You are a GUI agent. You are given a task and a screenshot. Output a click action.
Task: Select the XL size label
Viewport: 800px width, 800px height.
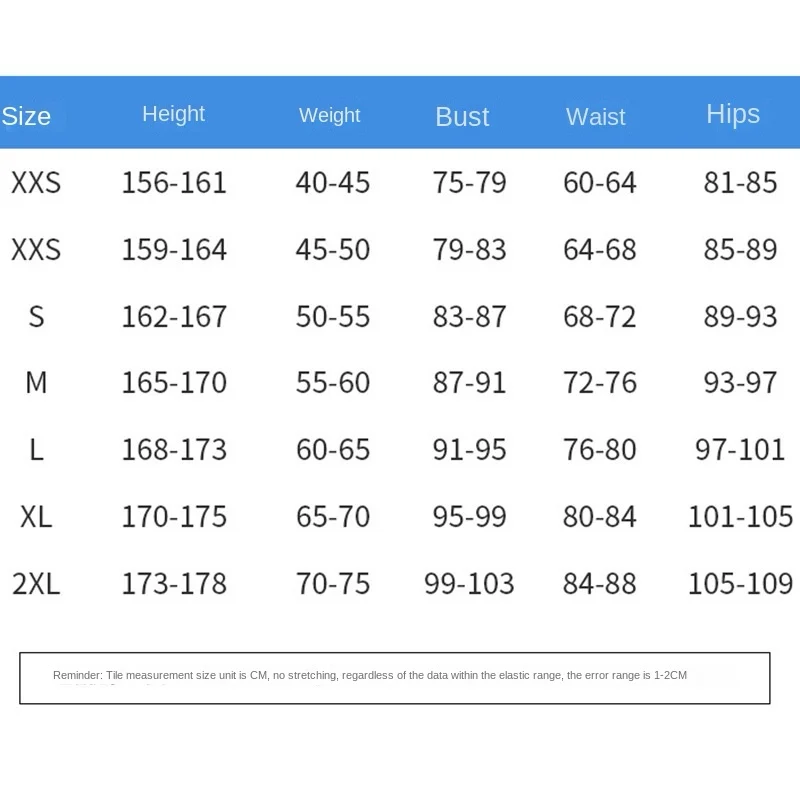36,516
